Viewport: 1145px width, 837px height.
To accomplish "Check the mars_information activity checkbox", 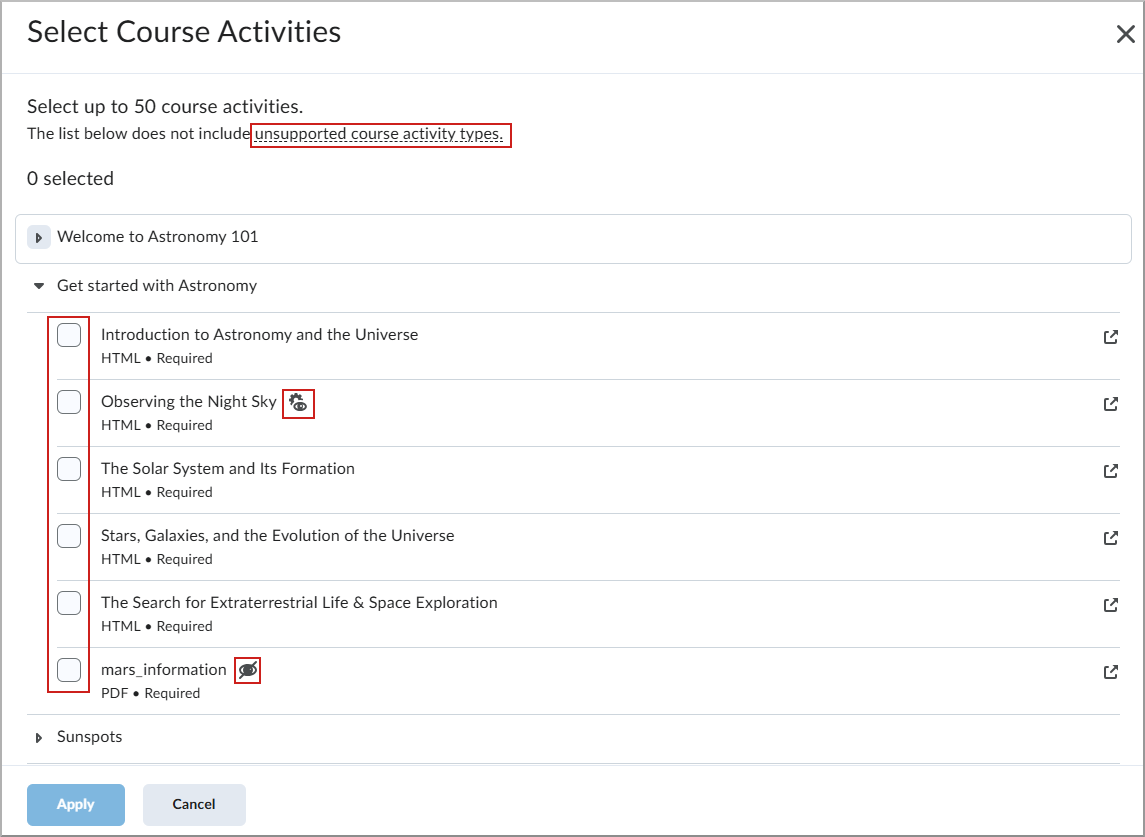I will pyautogui.click(x=69, y=670).
